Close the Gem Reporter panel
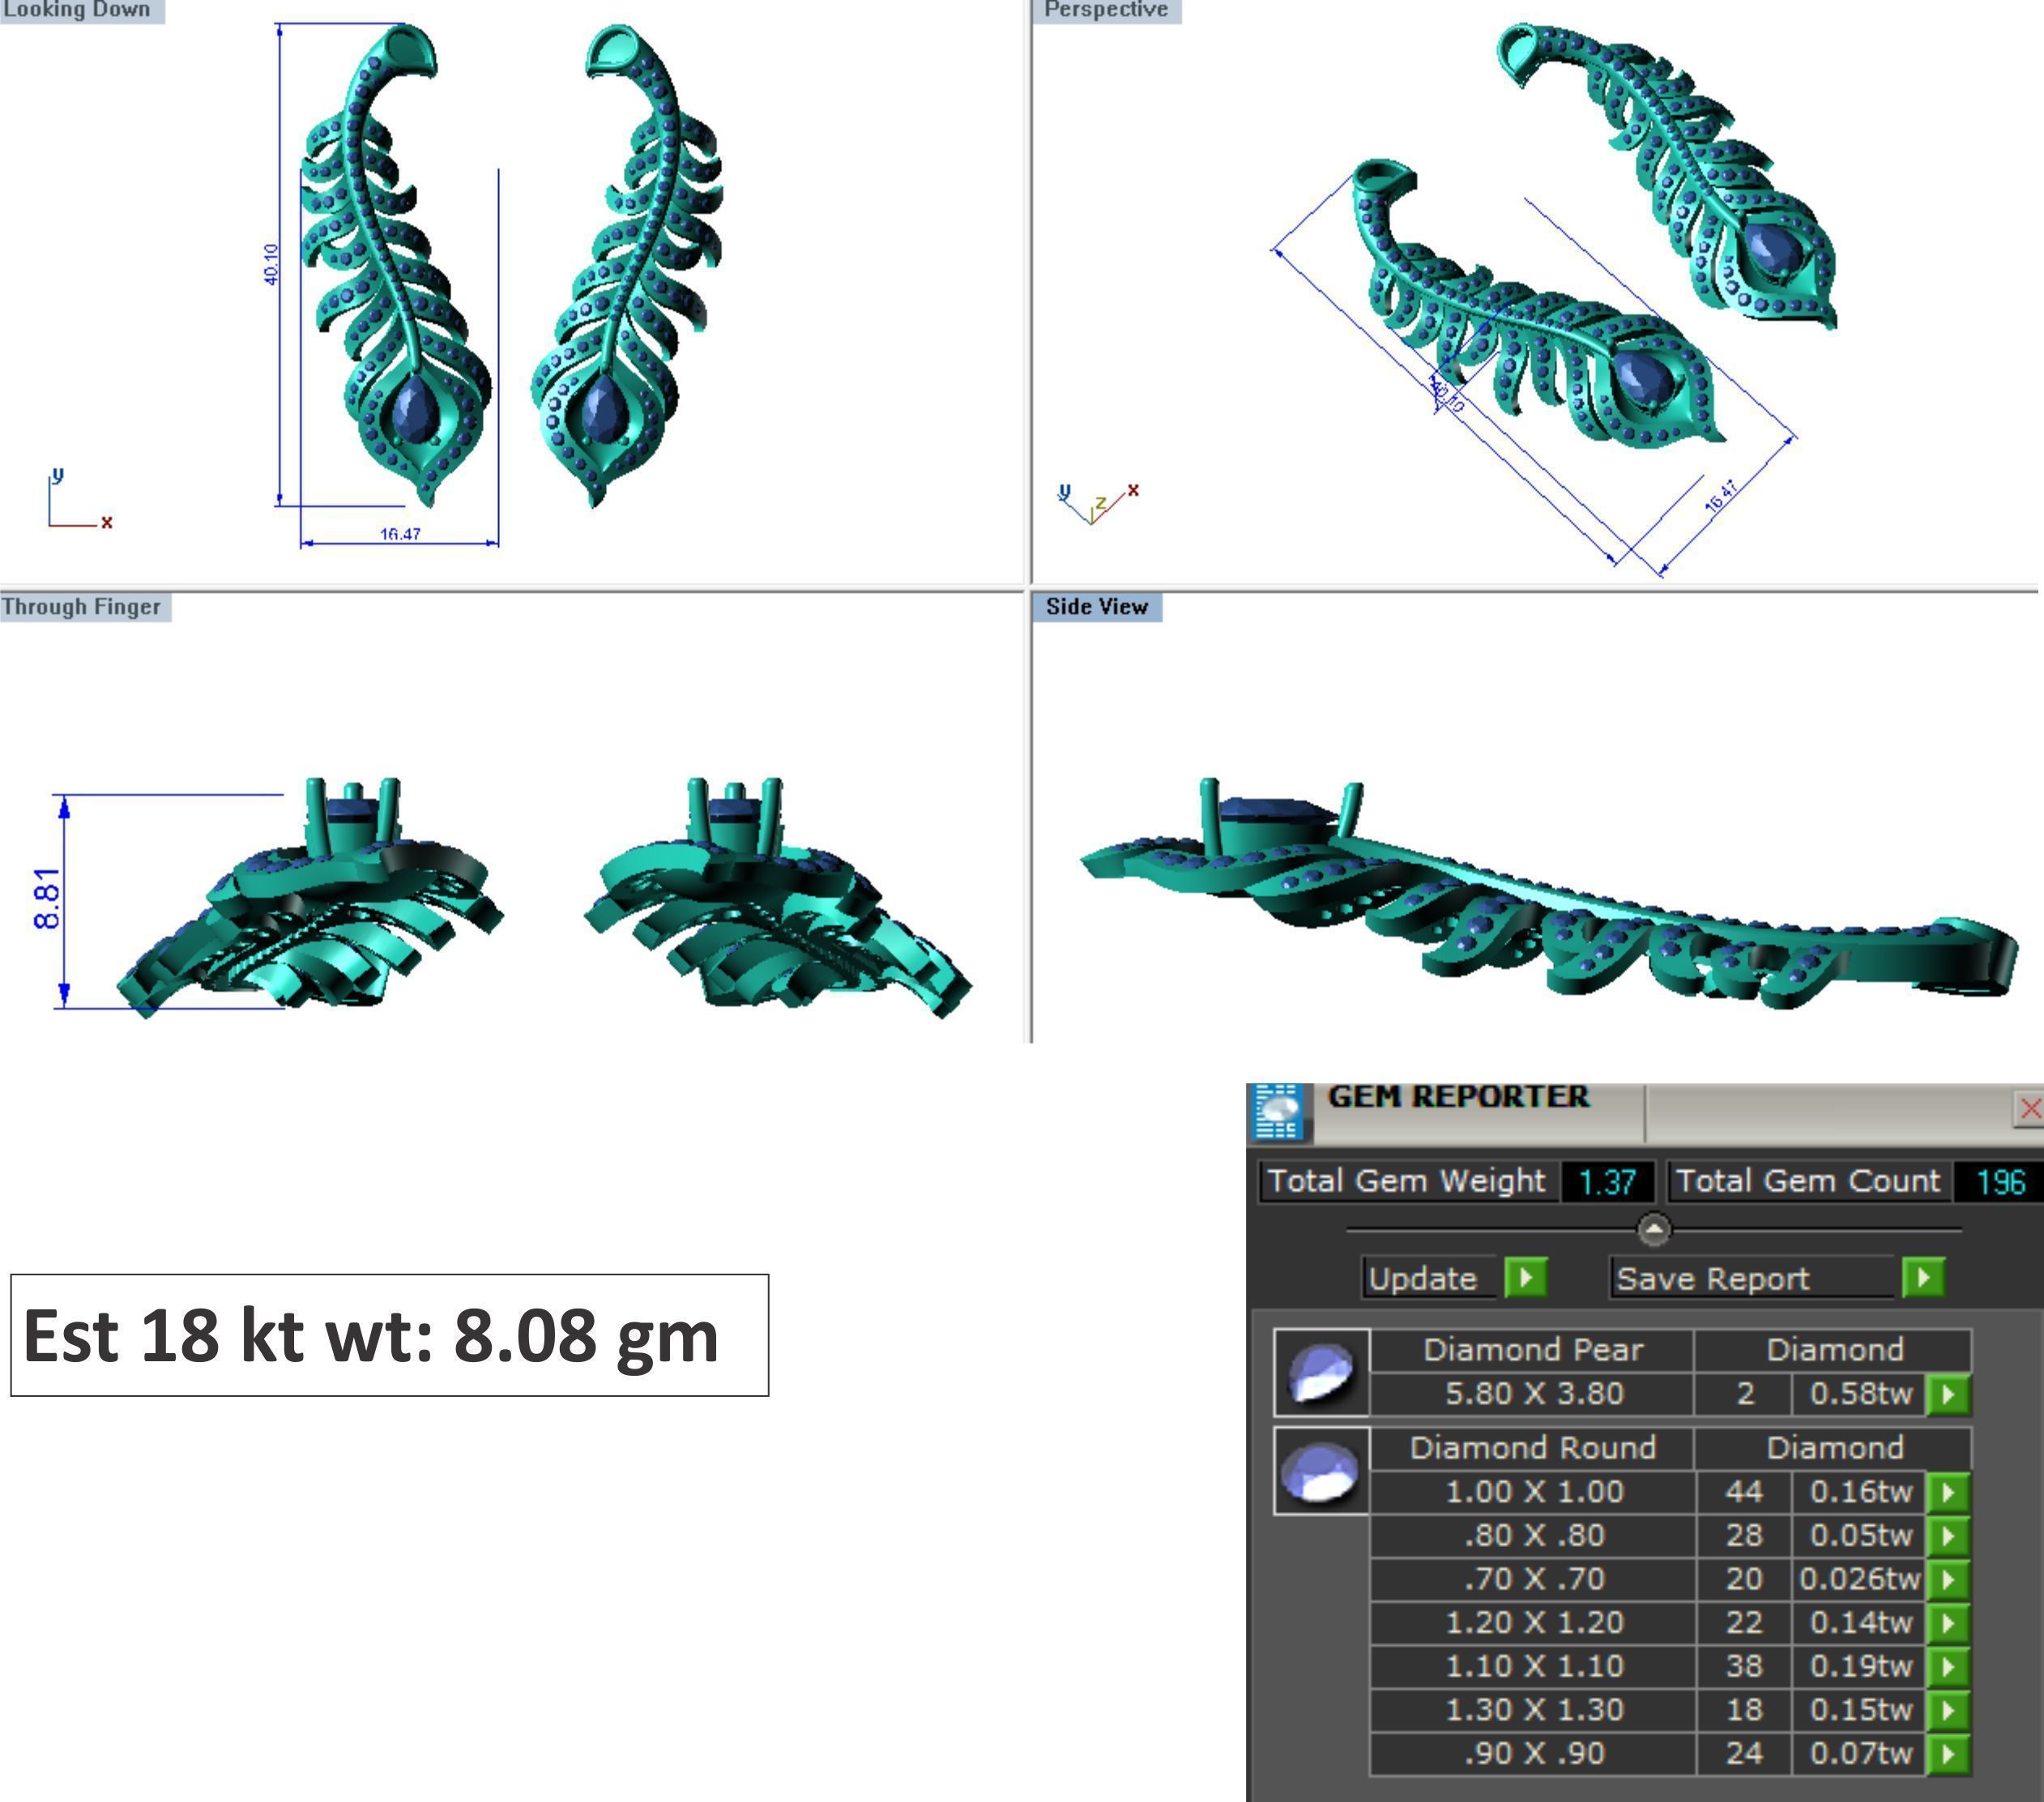2044x1802 pixels. 2029,1108
